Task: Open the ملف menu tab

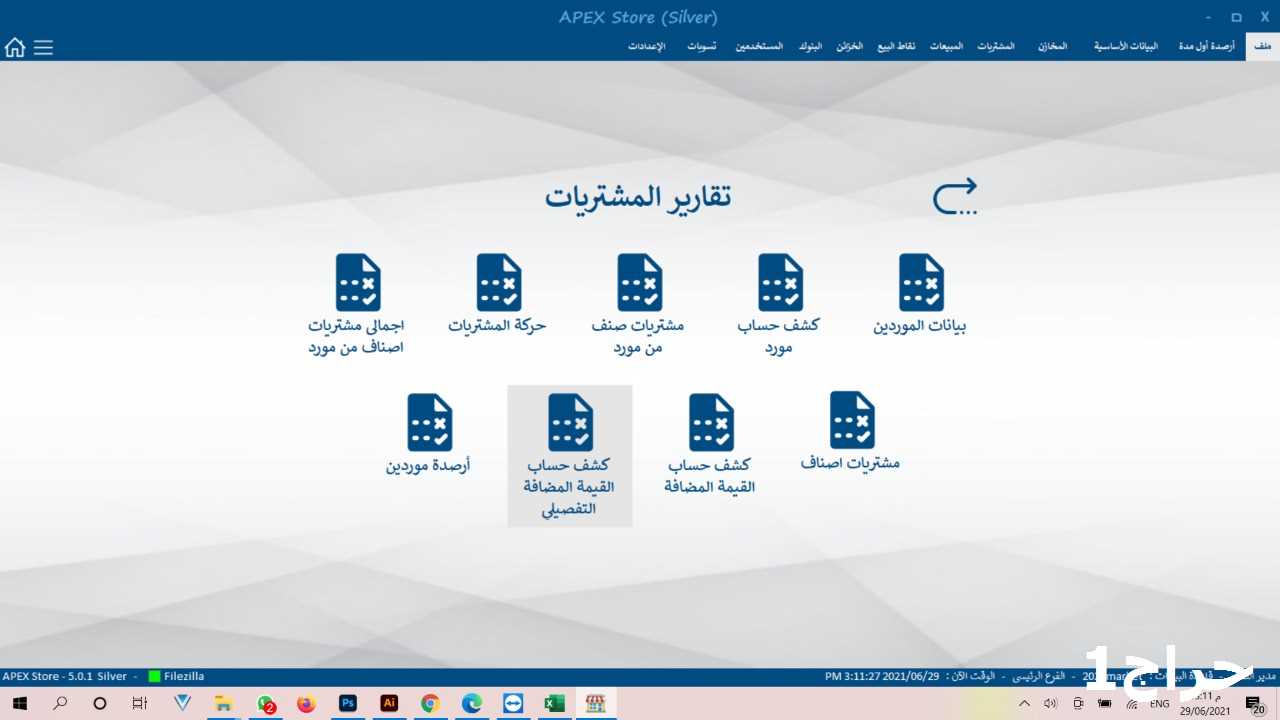Action: pyautogui.click(x=1262, y=47)
